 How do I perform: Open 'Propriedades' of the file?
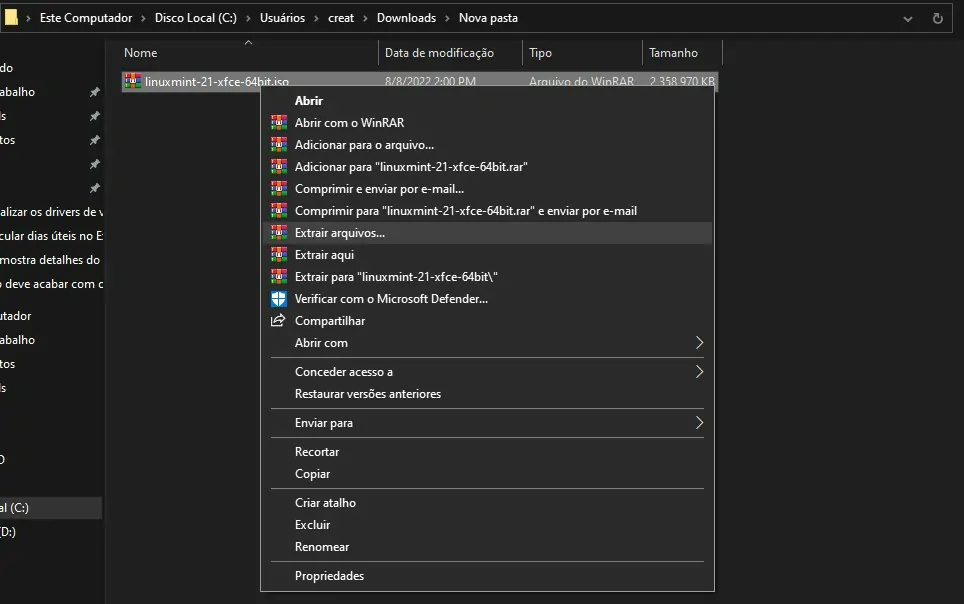[487, 576]
